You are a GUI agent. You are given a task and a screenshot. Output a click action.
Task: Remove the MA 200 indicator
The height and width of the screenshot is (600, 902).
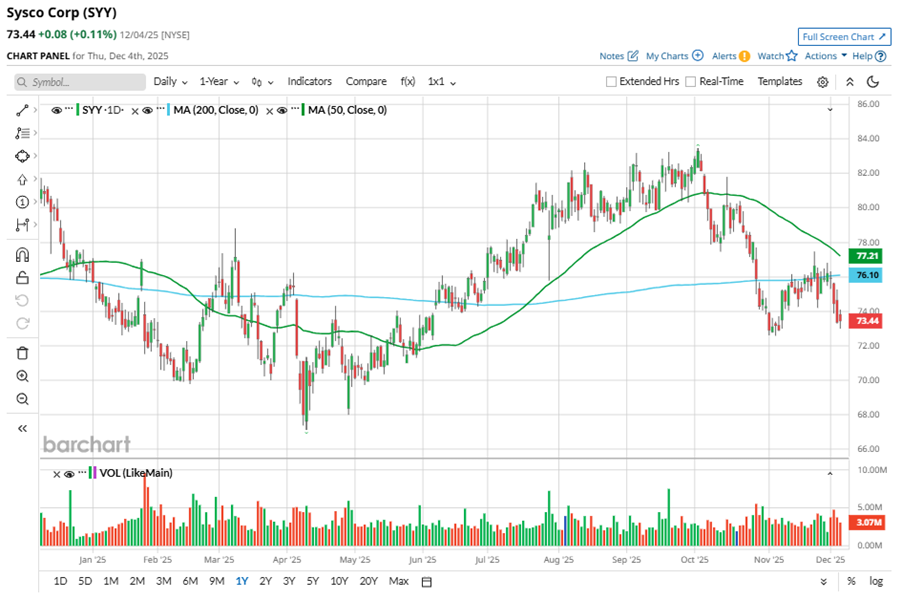click(135, 111)
